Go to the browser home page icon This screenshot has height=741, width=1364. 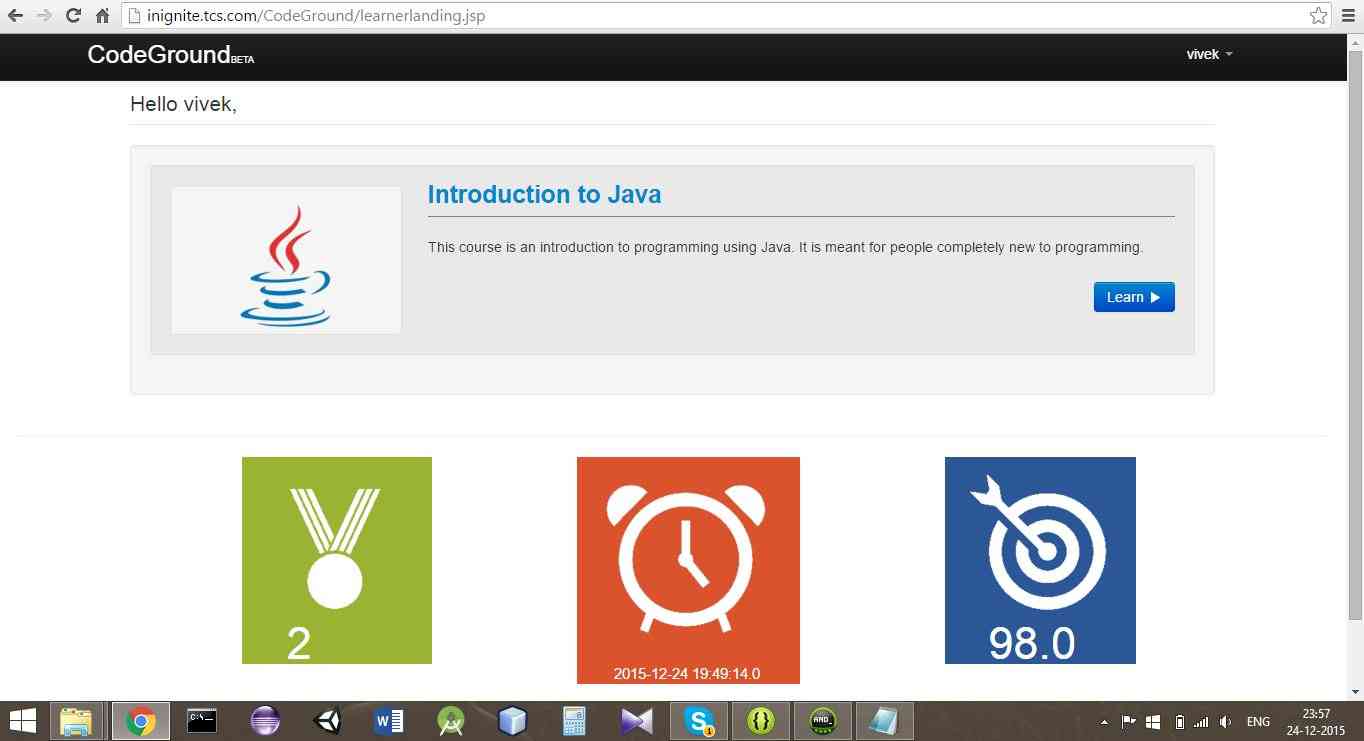click(x=102, y=16)
